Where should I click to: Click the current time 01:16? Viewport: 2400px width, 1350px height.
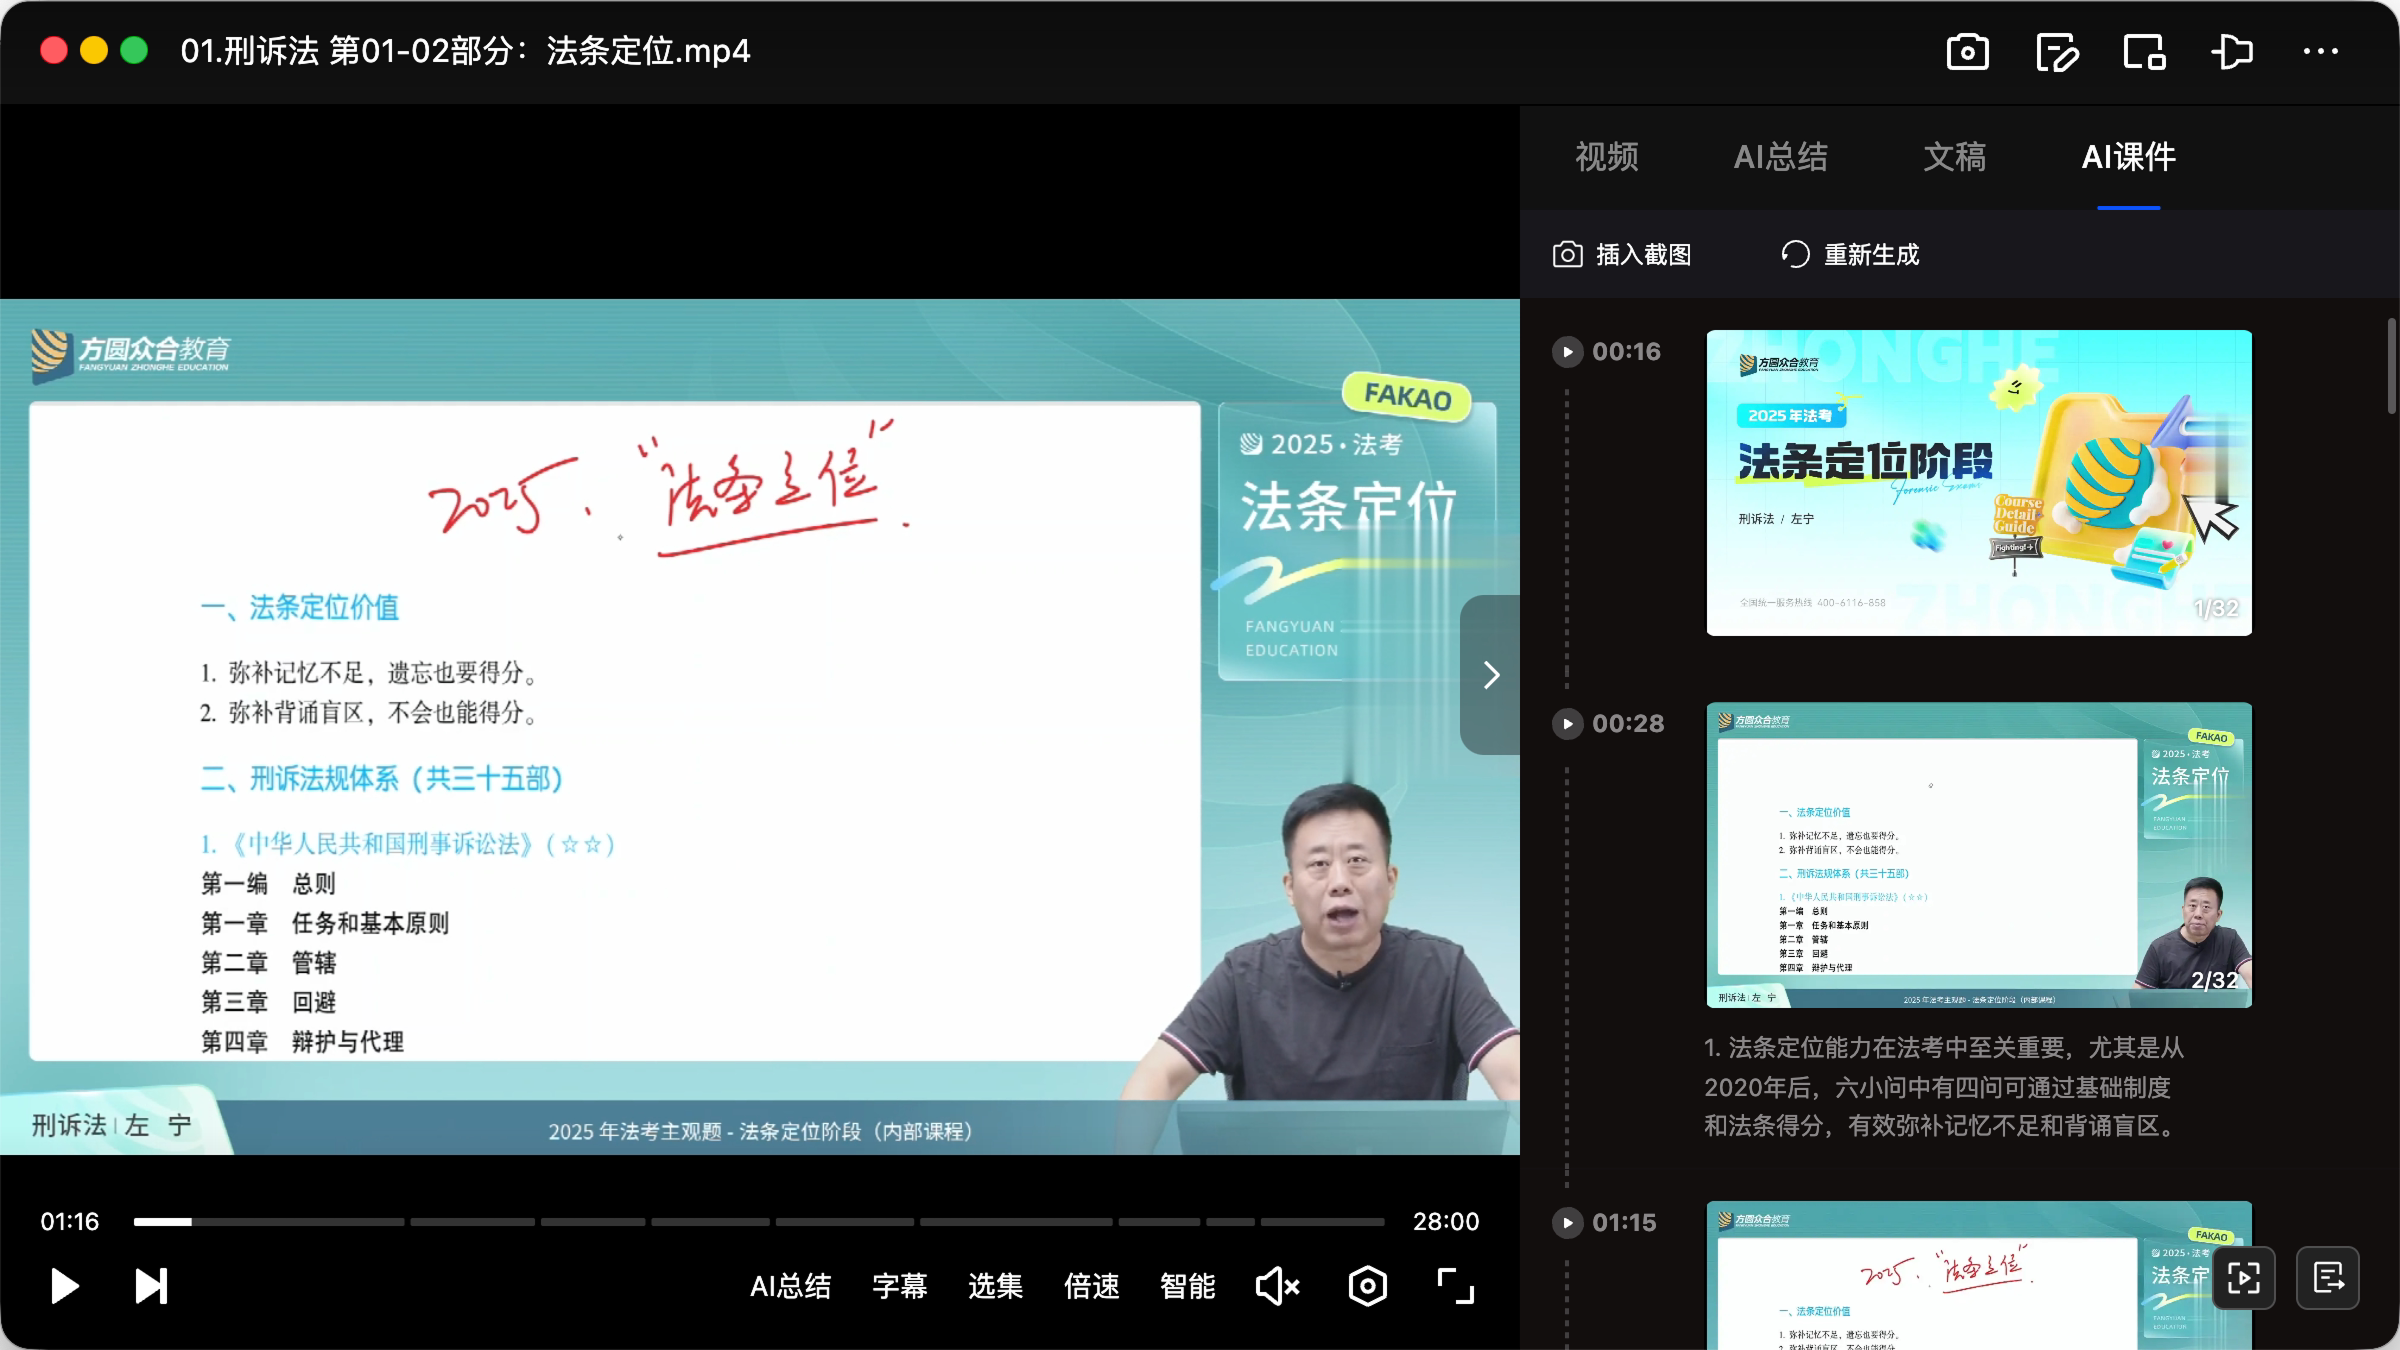[x=70, y=1222]
